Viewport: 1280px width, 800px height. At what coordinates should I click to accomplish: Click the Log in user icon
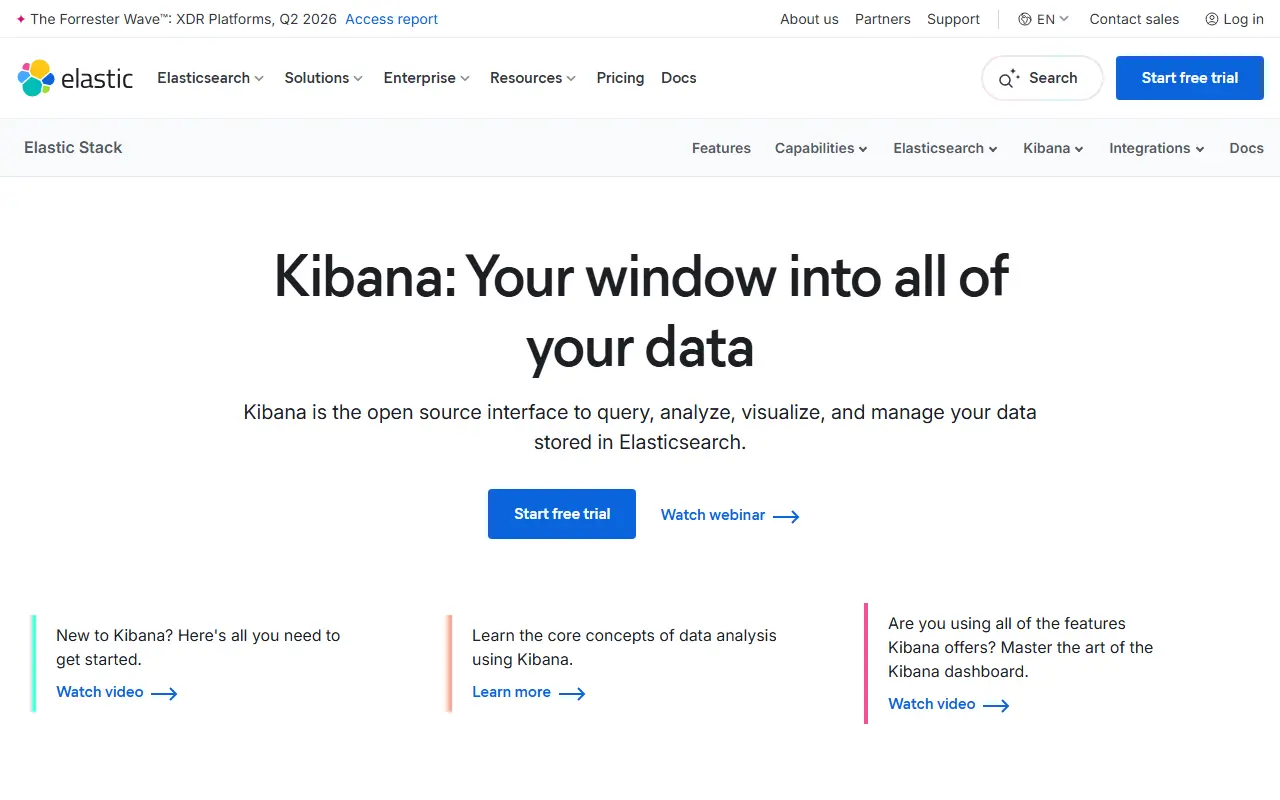1212,19
